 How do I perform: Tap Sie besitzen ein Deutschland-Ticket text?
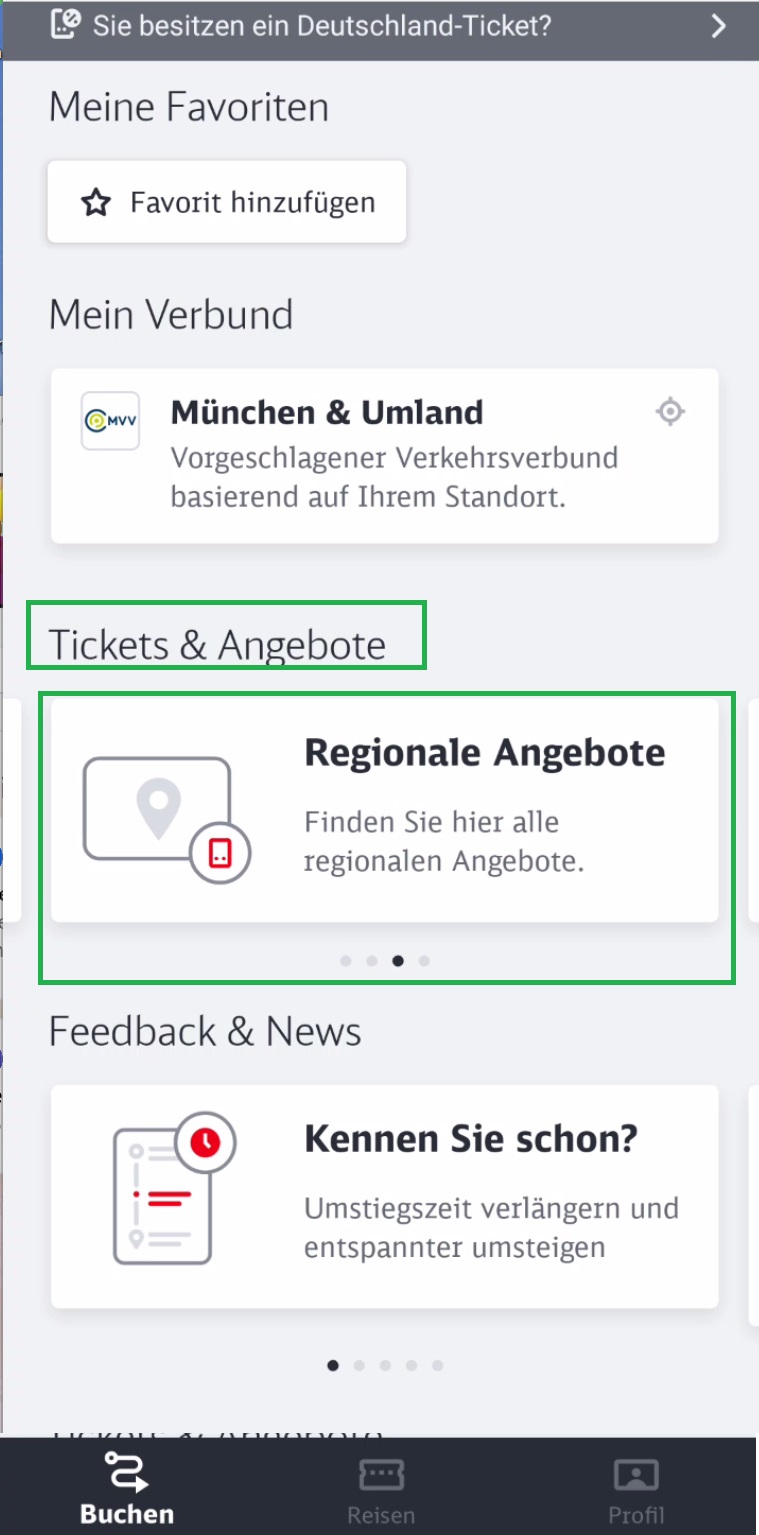(x=322, y=25)
